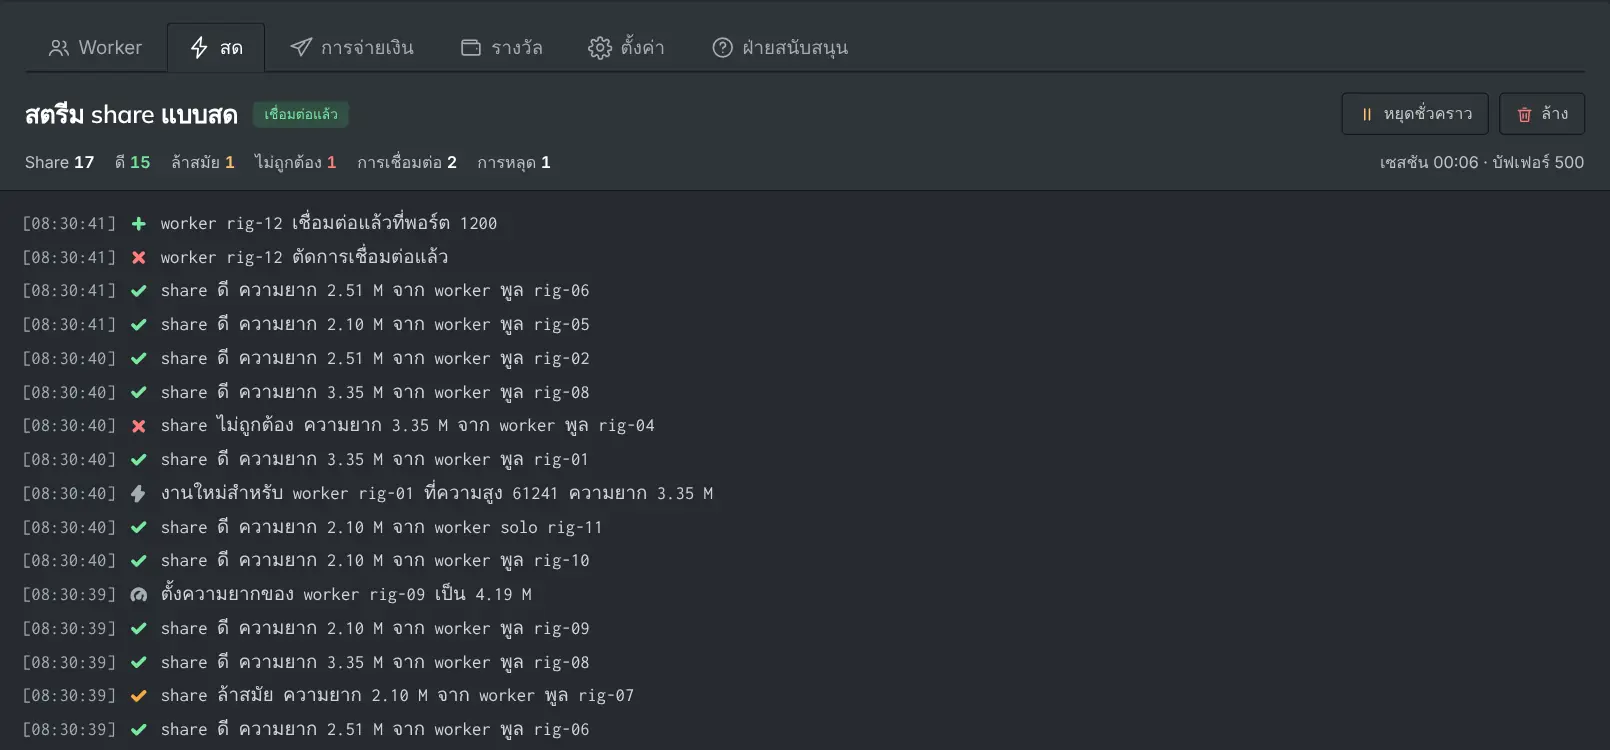Select the stale share rig-07 log text

[397, 696]
